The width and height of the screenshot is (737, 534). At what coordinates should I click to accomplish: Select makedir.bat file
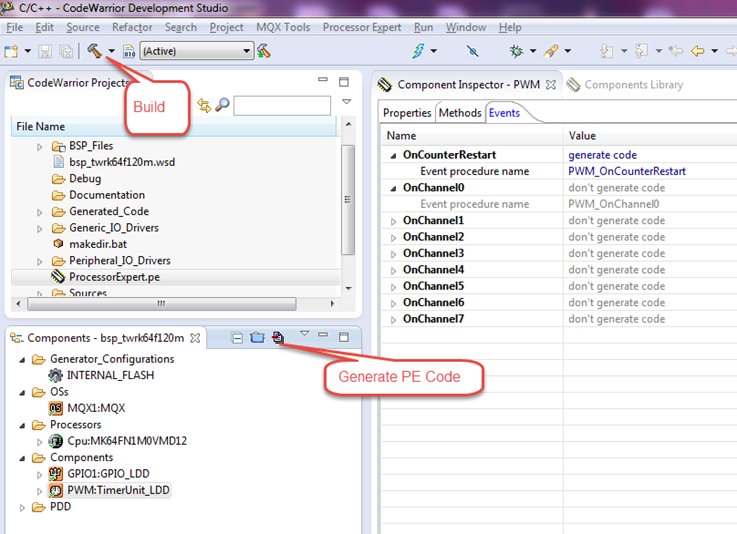pyautogui.click(x=98, y=244)
